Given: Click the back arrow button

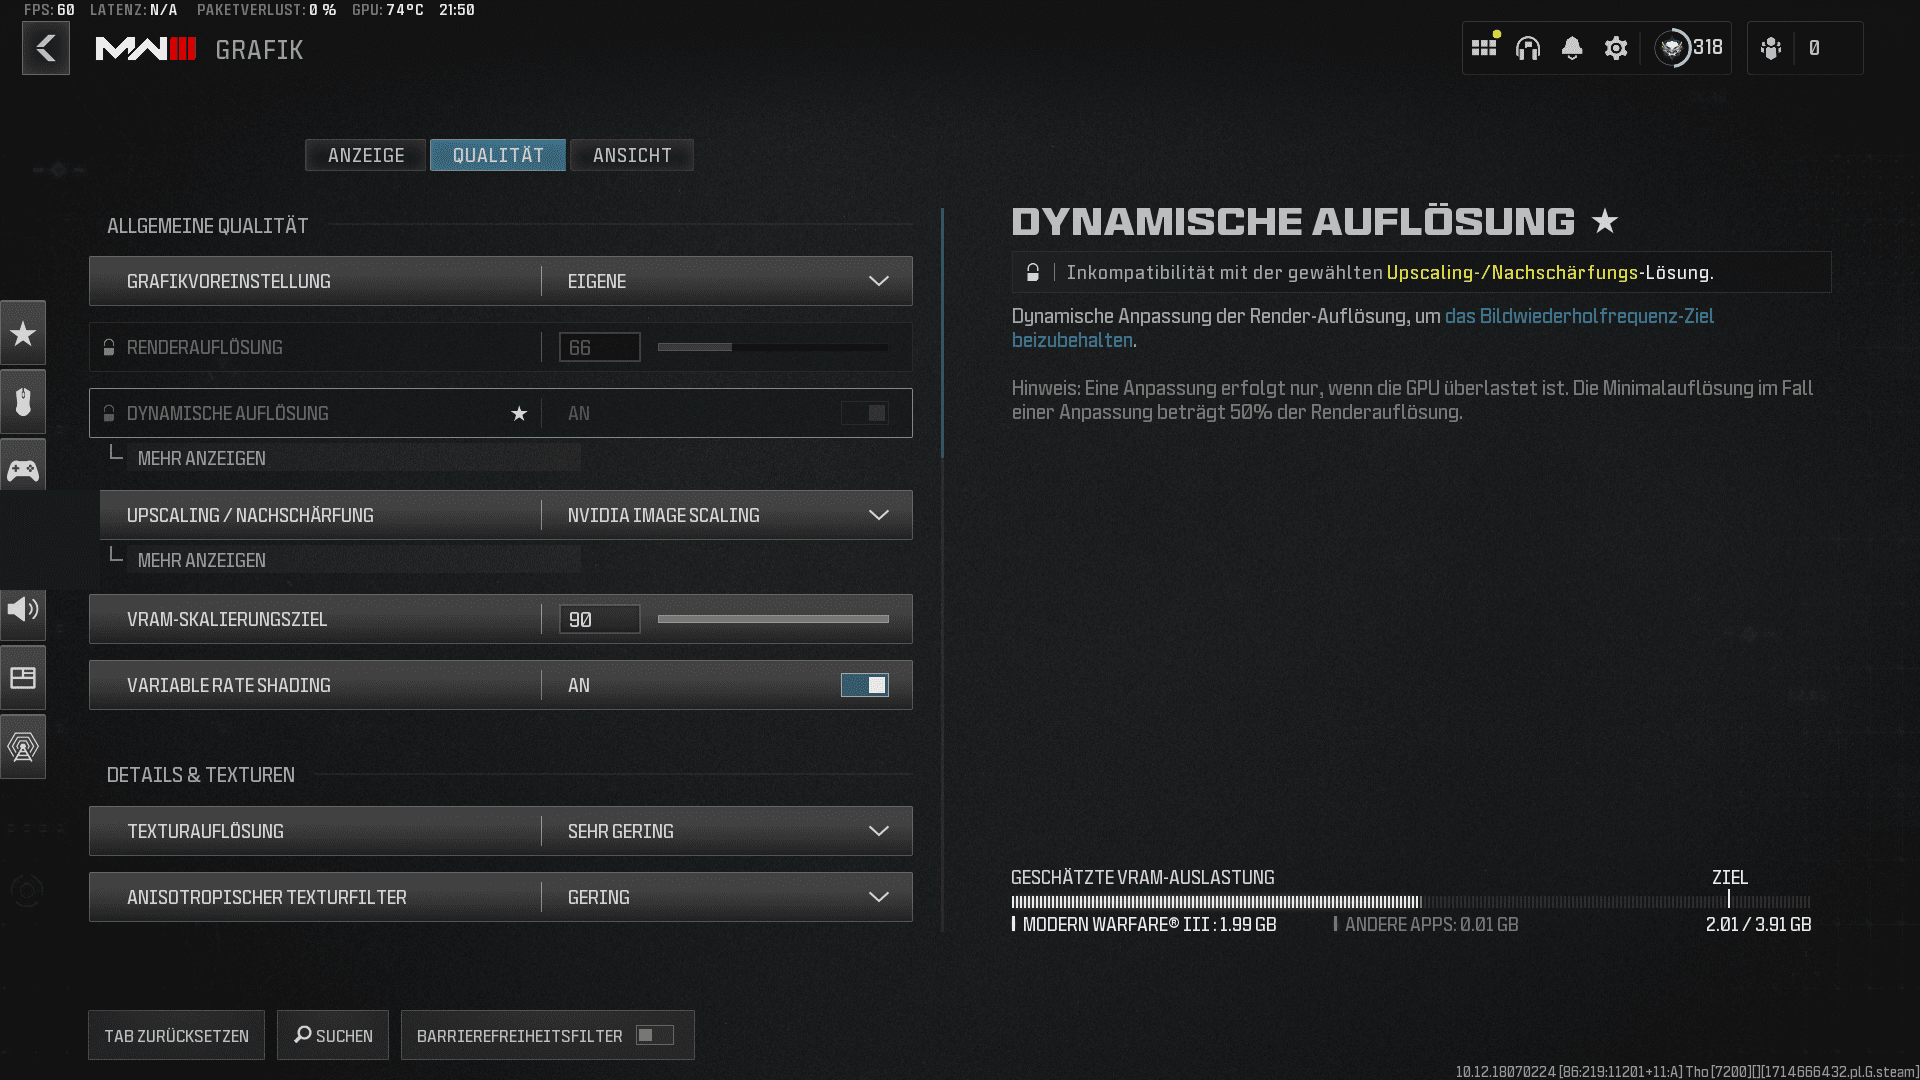Looking at the screenshot, I should click(46, 48).
